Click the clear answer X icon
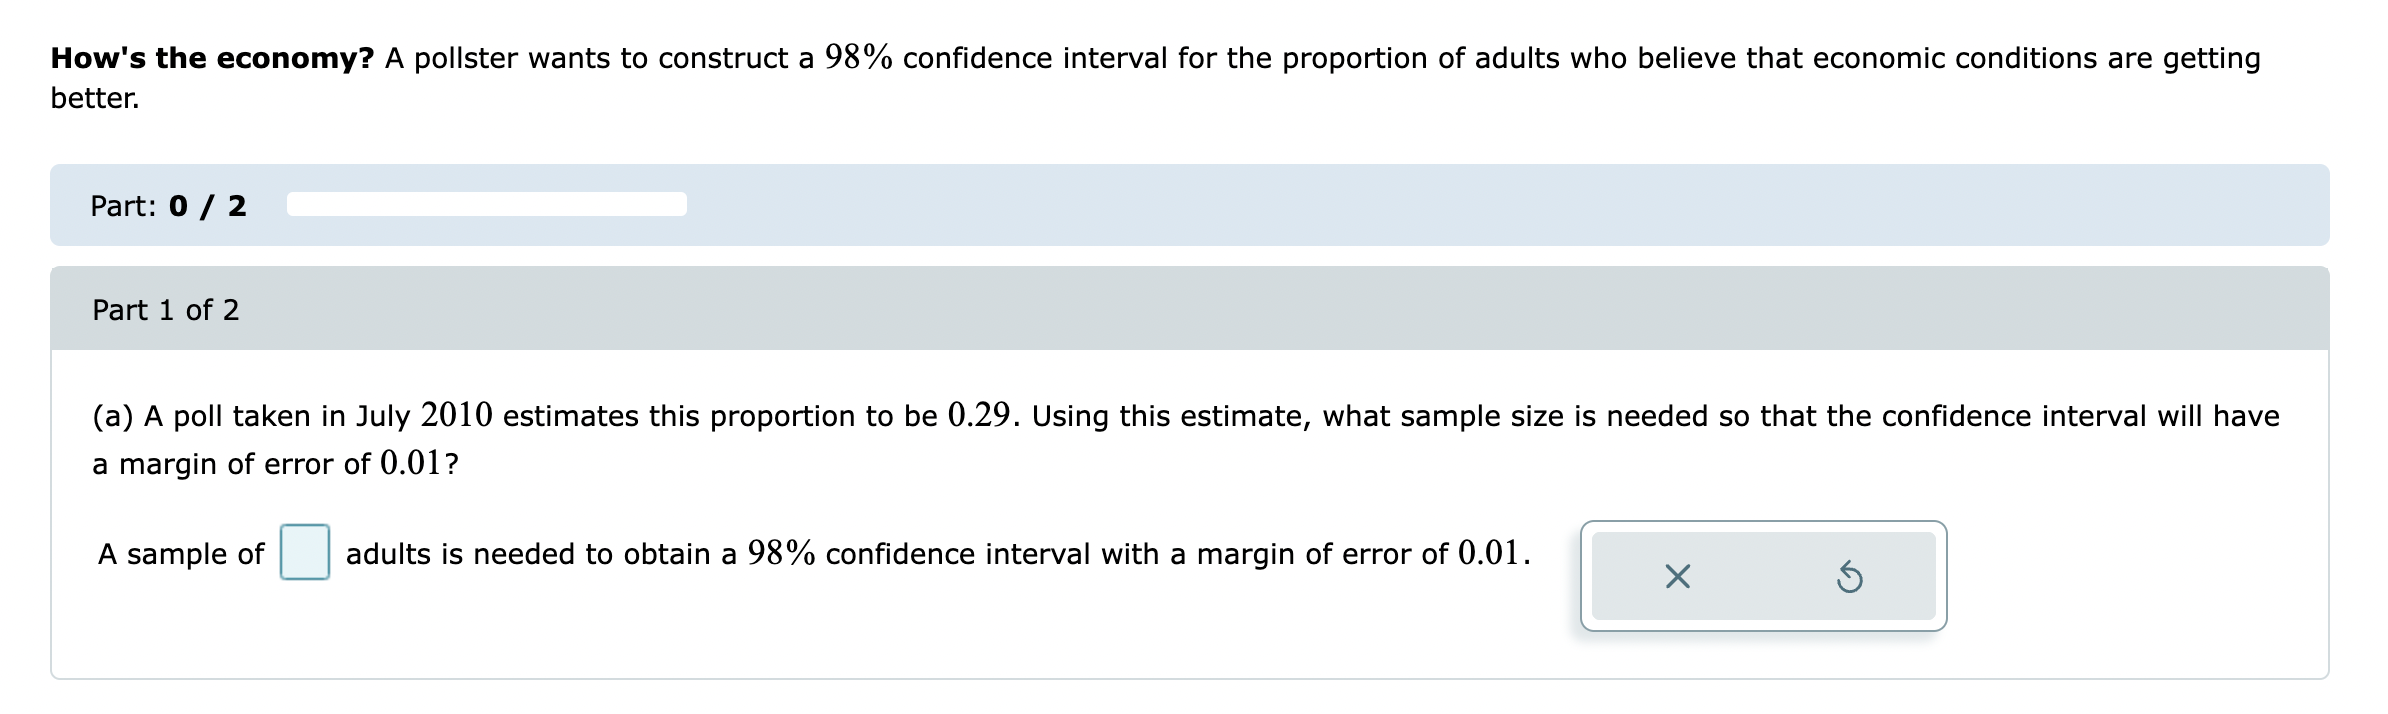This screenshot has width=2388, height=714. click(1677, 577)
